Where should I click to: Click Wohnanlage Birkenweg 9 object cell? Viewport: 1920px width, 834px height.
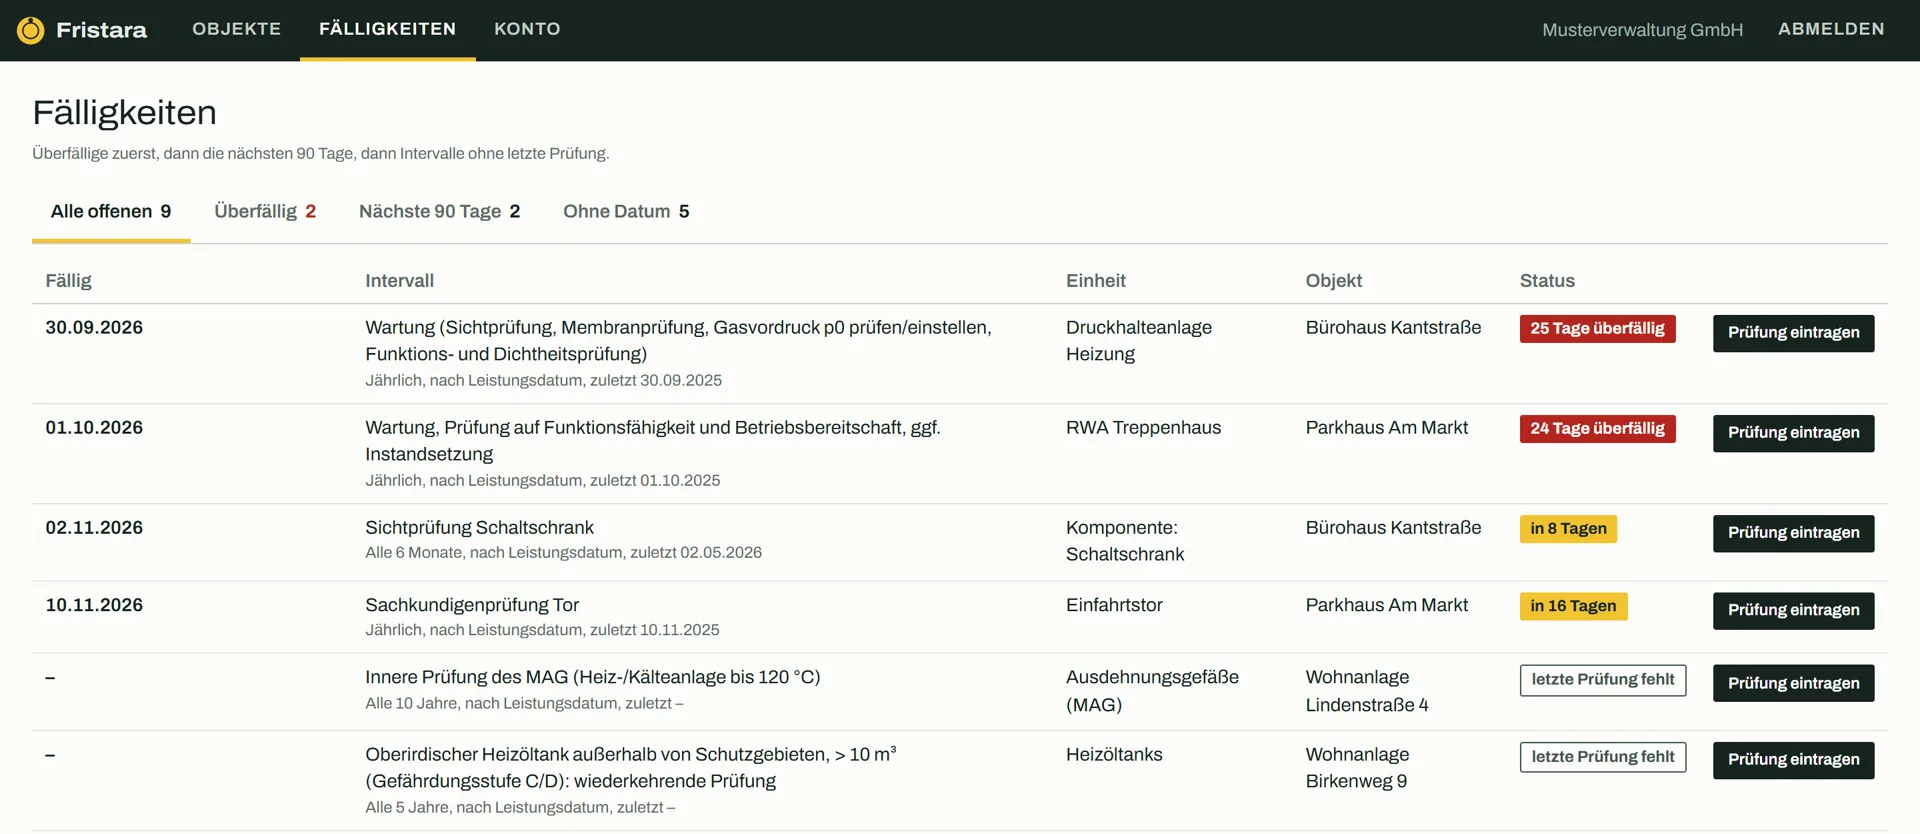1357,768
